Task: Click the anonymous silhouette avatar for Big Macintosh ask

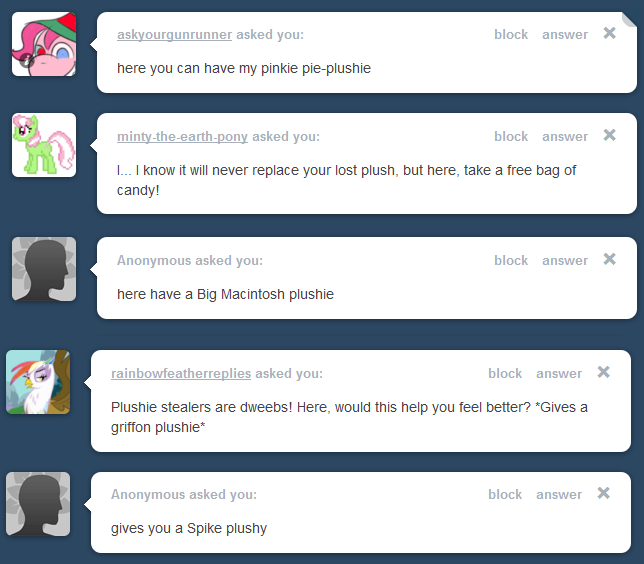Action: click(x=44, y=269)
